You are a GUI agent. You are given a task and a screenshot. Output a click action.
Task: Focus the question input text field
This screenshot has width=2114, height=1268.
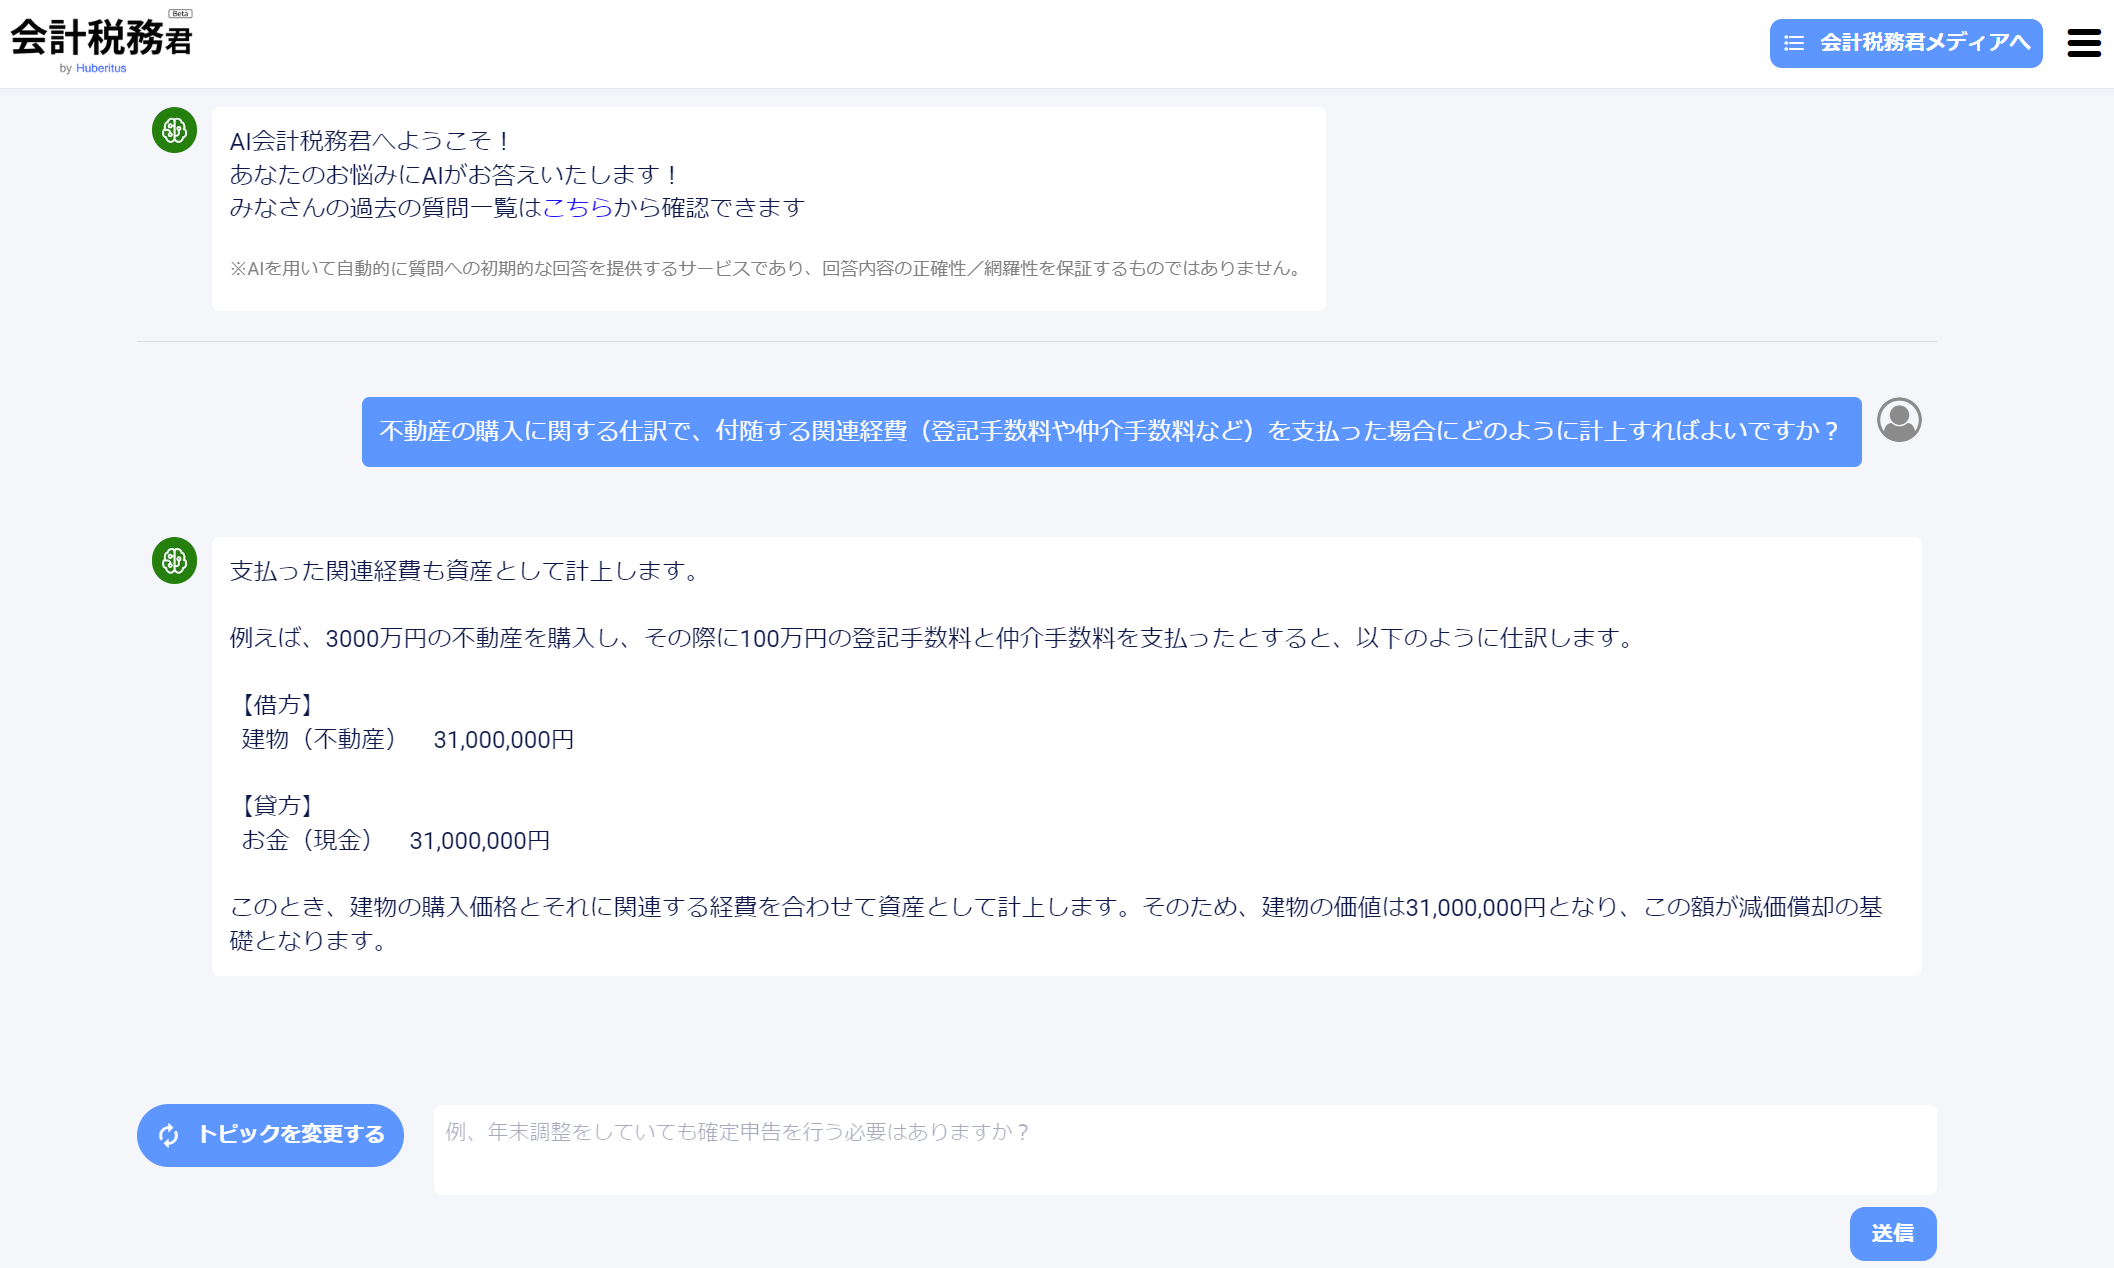point(1184,1149)
